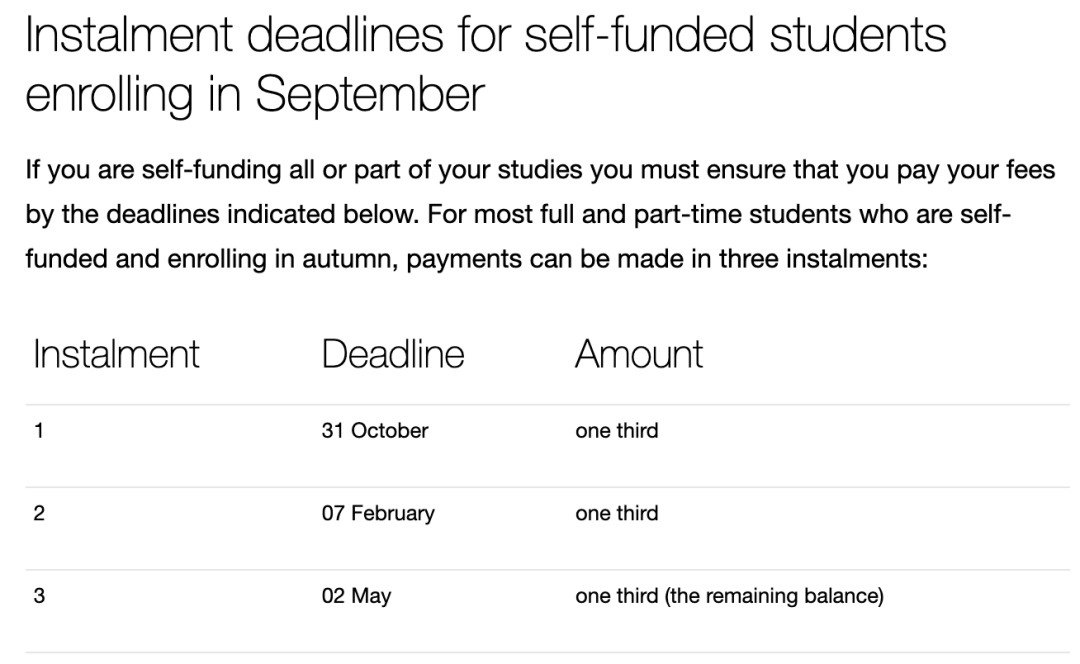Click instalment number 1 cell
This screenshot has height=664, width=1080.
pos(39,432)
